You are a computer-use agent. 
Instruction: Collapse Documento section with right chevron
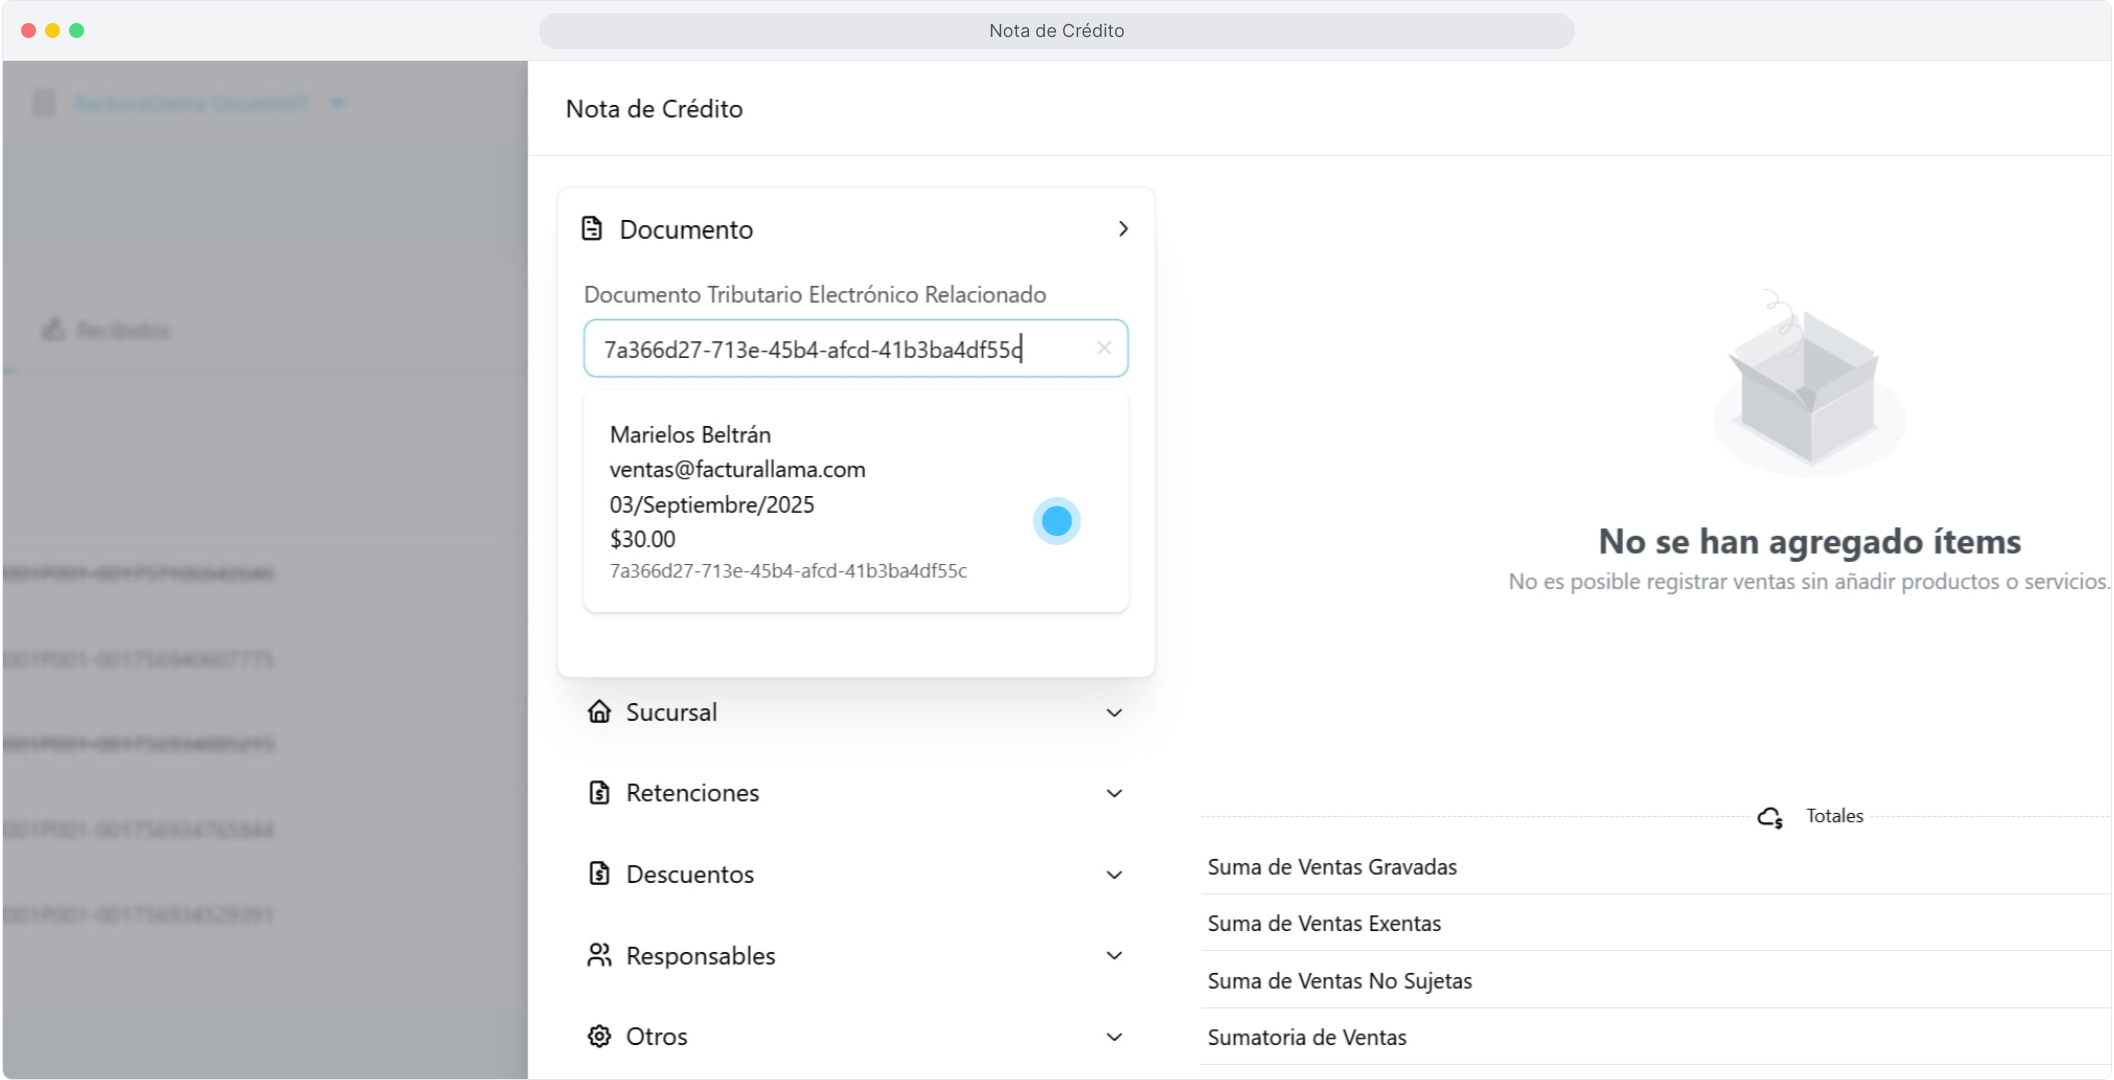tap(1123, 229)
